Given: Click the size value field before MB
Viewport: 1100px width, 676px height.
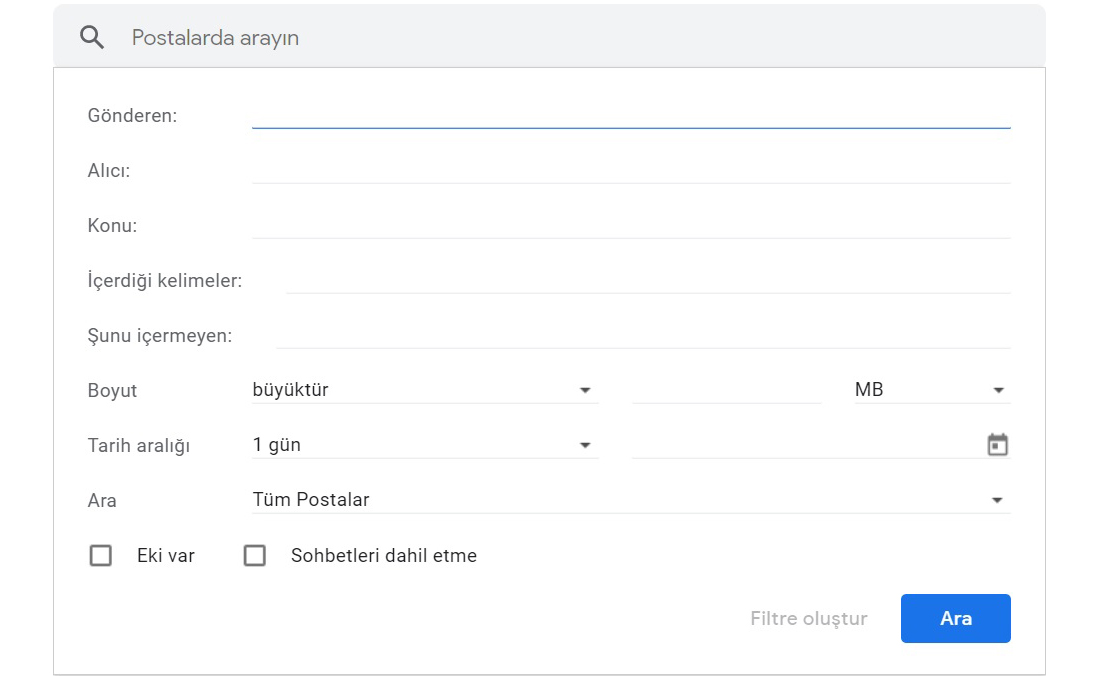Looking at the screenshot, I should coord(726,390).
